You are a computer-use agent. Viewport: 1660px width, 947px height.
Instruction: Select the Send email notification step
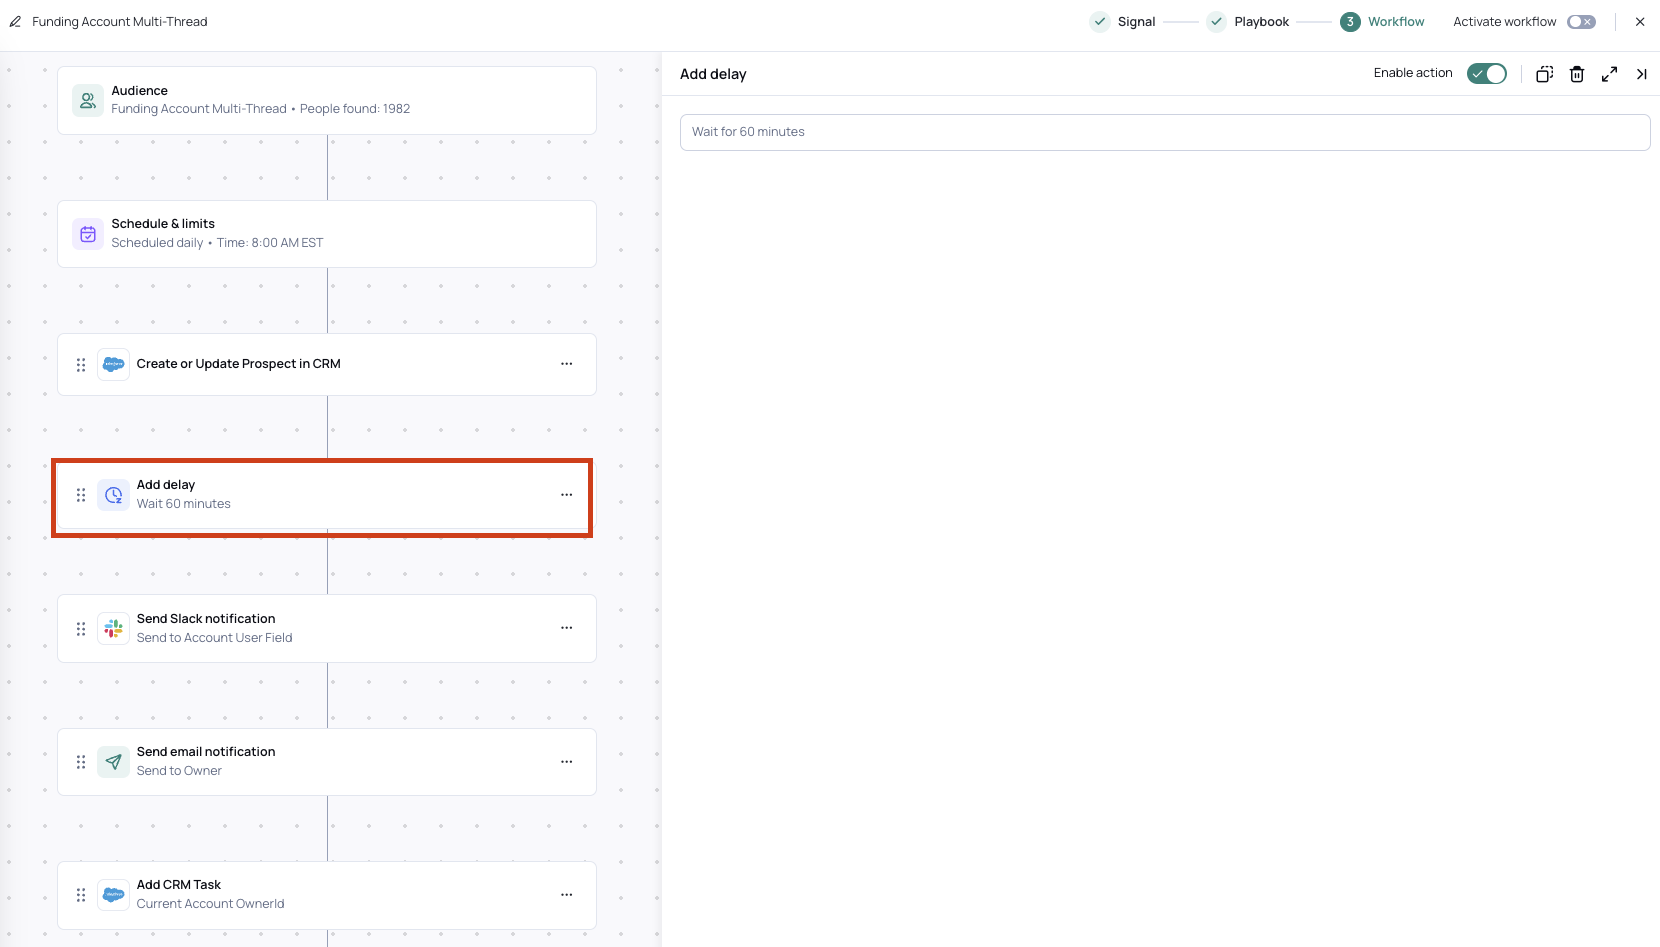coord(327,762)
